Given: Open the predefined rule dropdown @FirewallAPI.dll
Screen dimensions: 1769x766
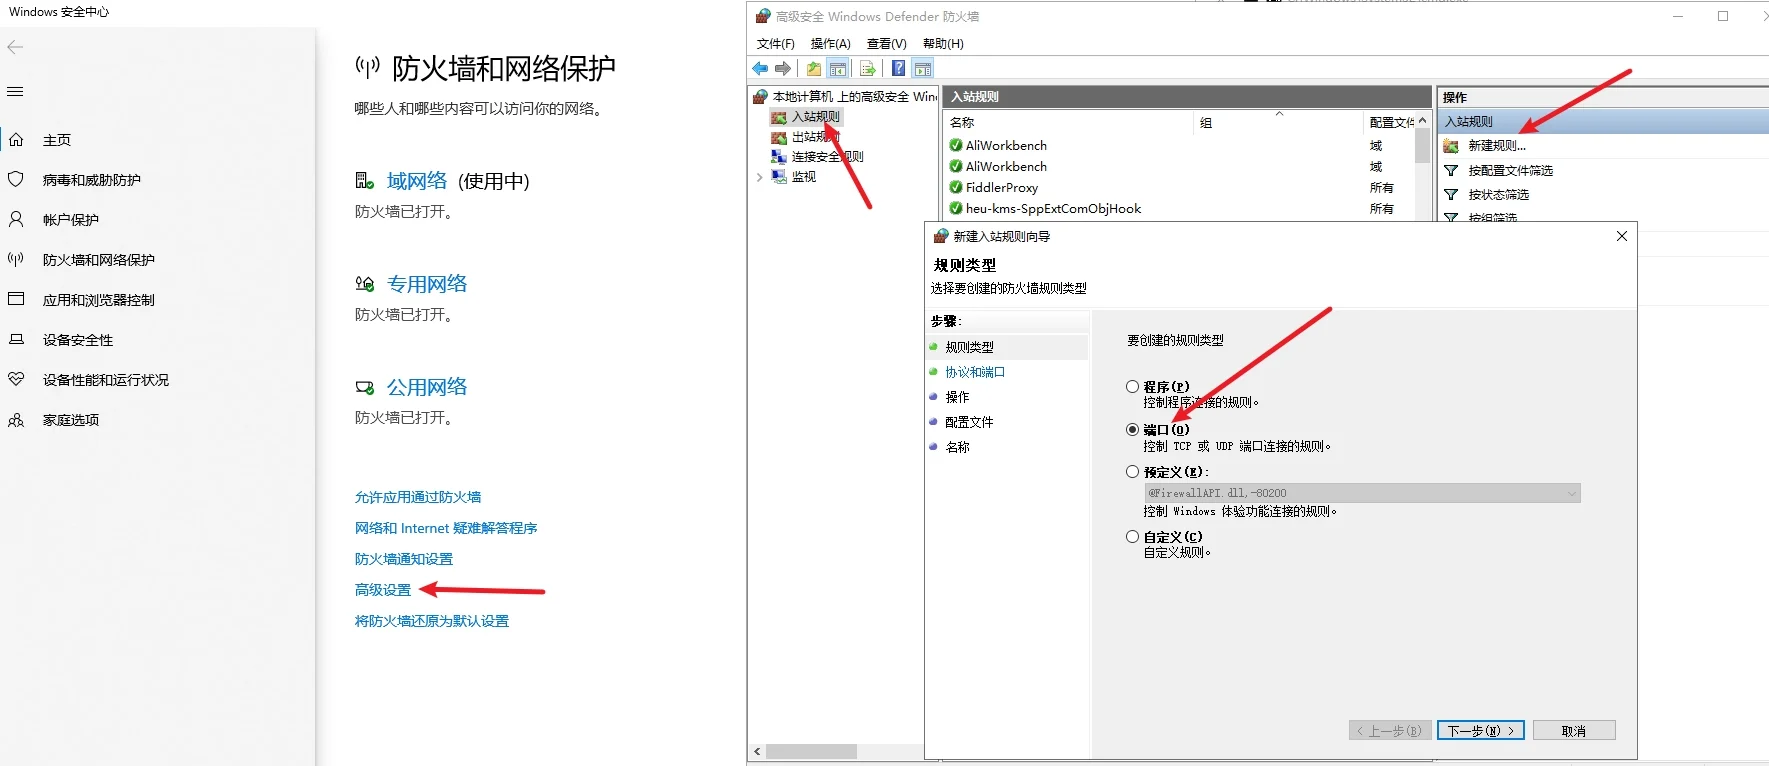Looking at the screenshot, I should (1362, 493).
